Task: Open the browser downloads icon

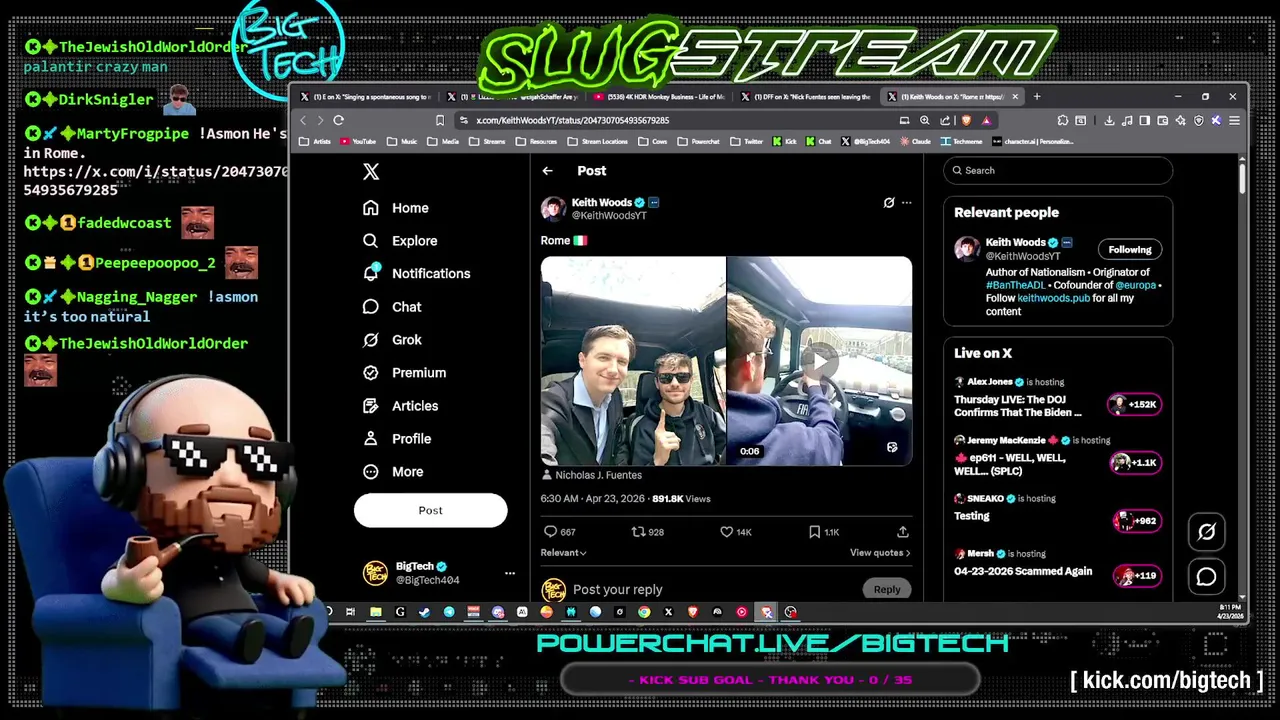Action: pyautogui.click(x=1109, y=120)
